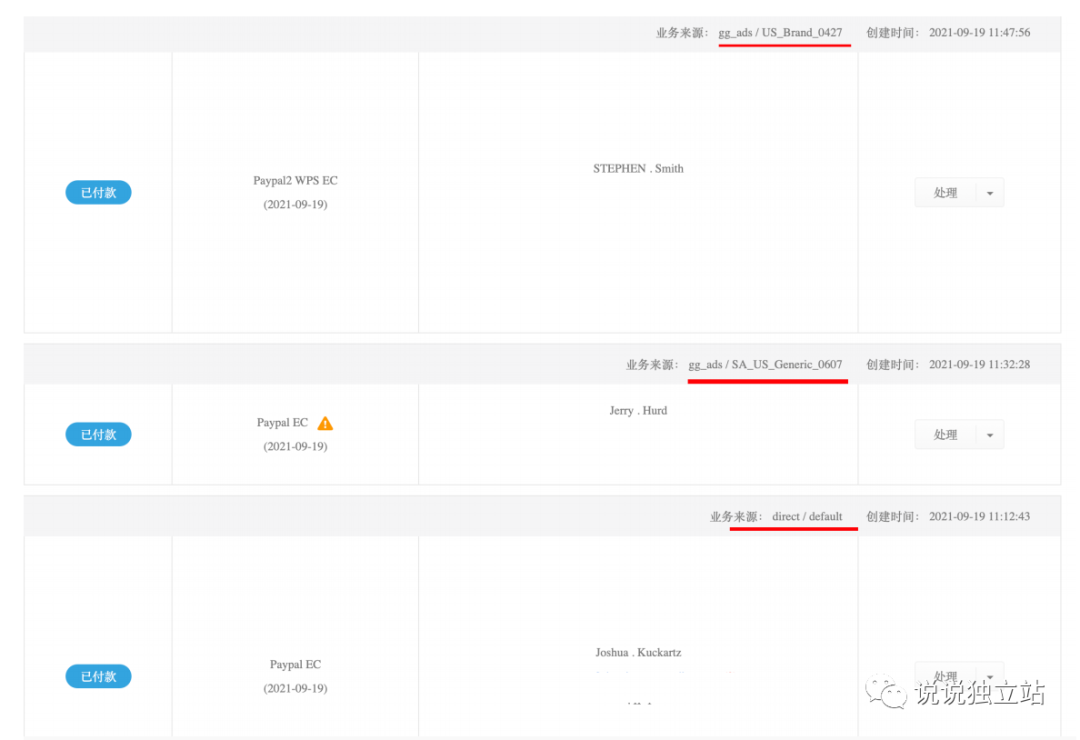This screenshot has width=1080, height=740.
Task: Click the 处理 button on Jerry Hurd order
Action: point(945,434)
